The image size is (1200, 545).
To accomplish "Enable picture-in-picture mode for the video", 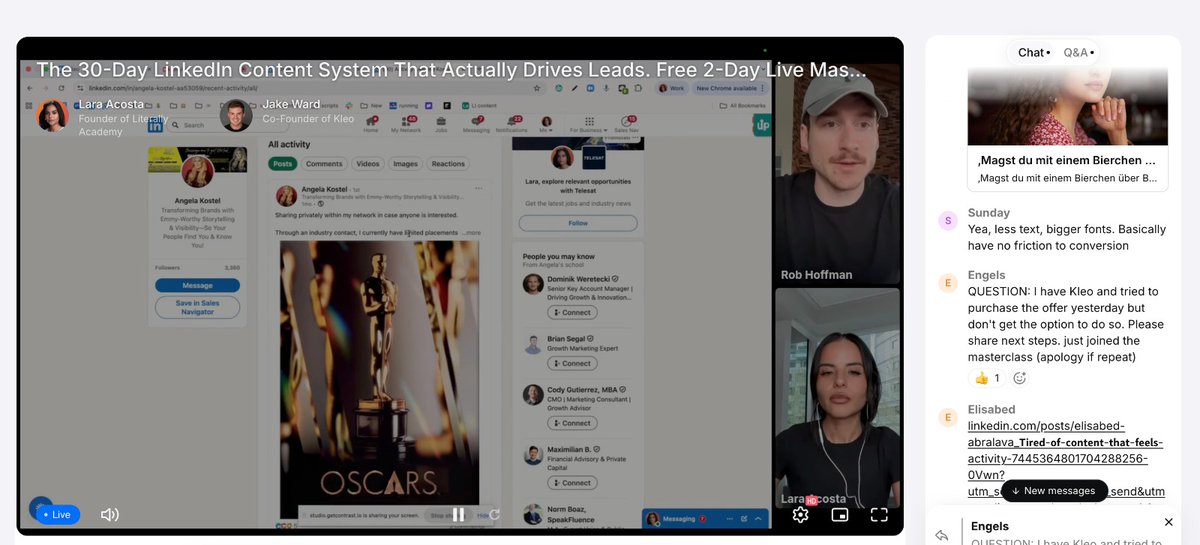I will click(x=840, y=514).
